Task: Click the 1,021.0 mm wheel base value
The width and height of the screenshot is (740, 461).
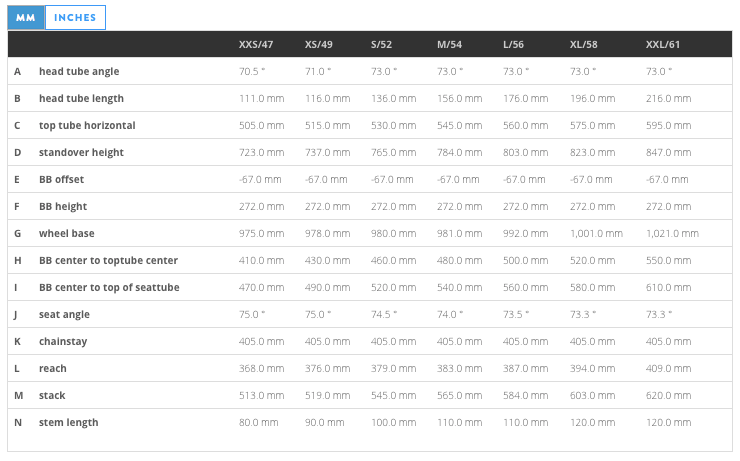Action: tap(672, 234)
